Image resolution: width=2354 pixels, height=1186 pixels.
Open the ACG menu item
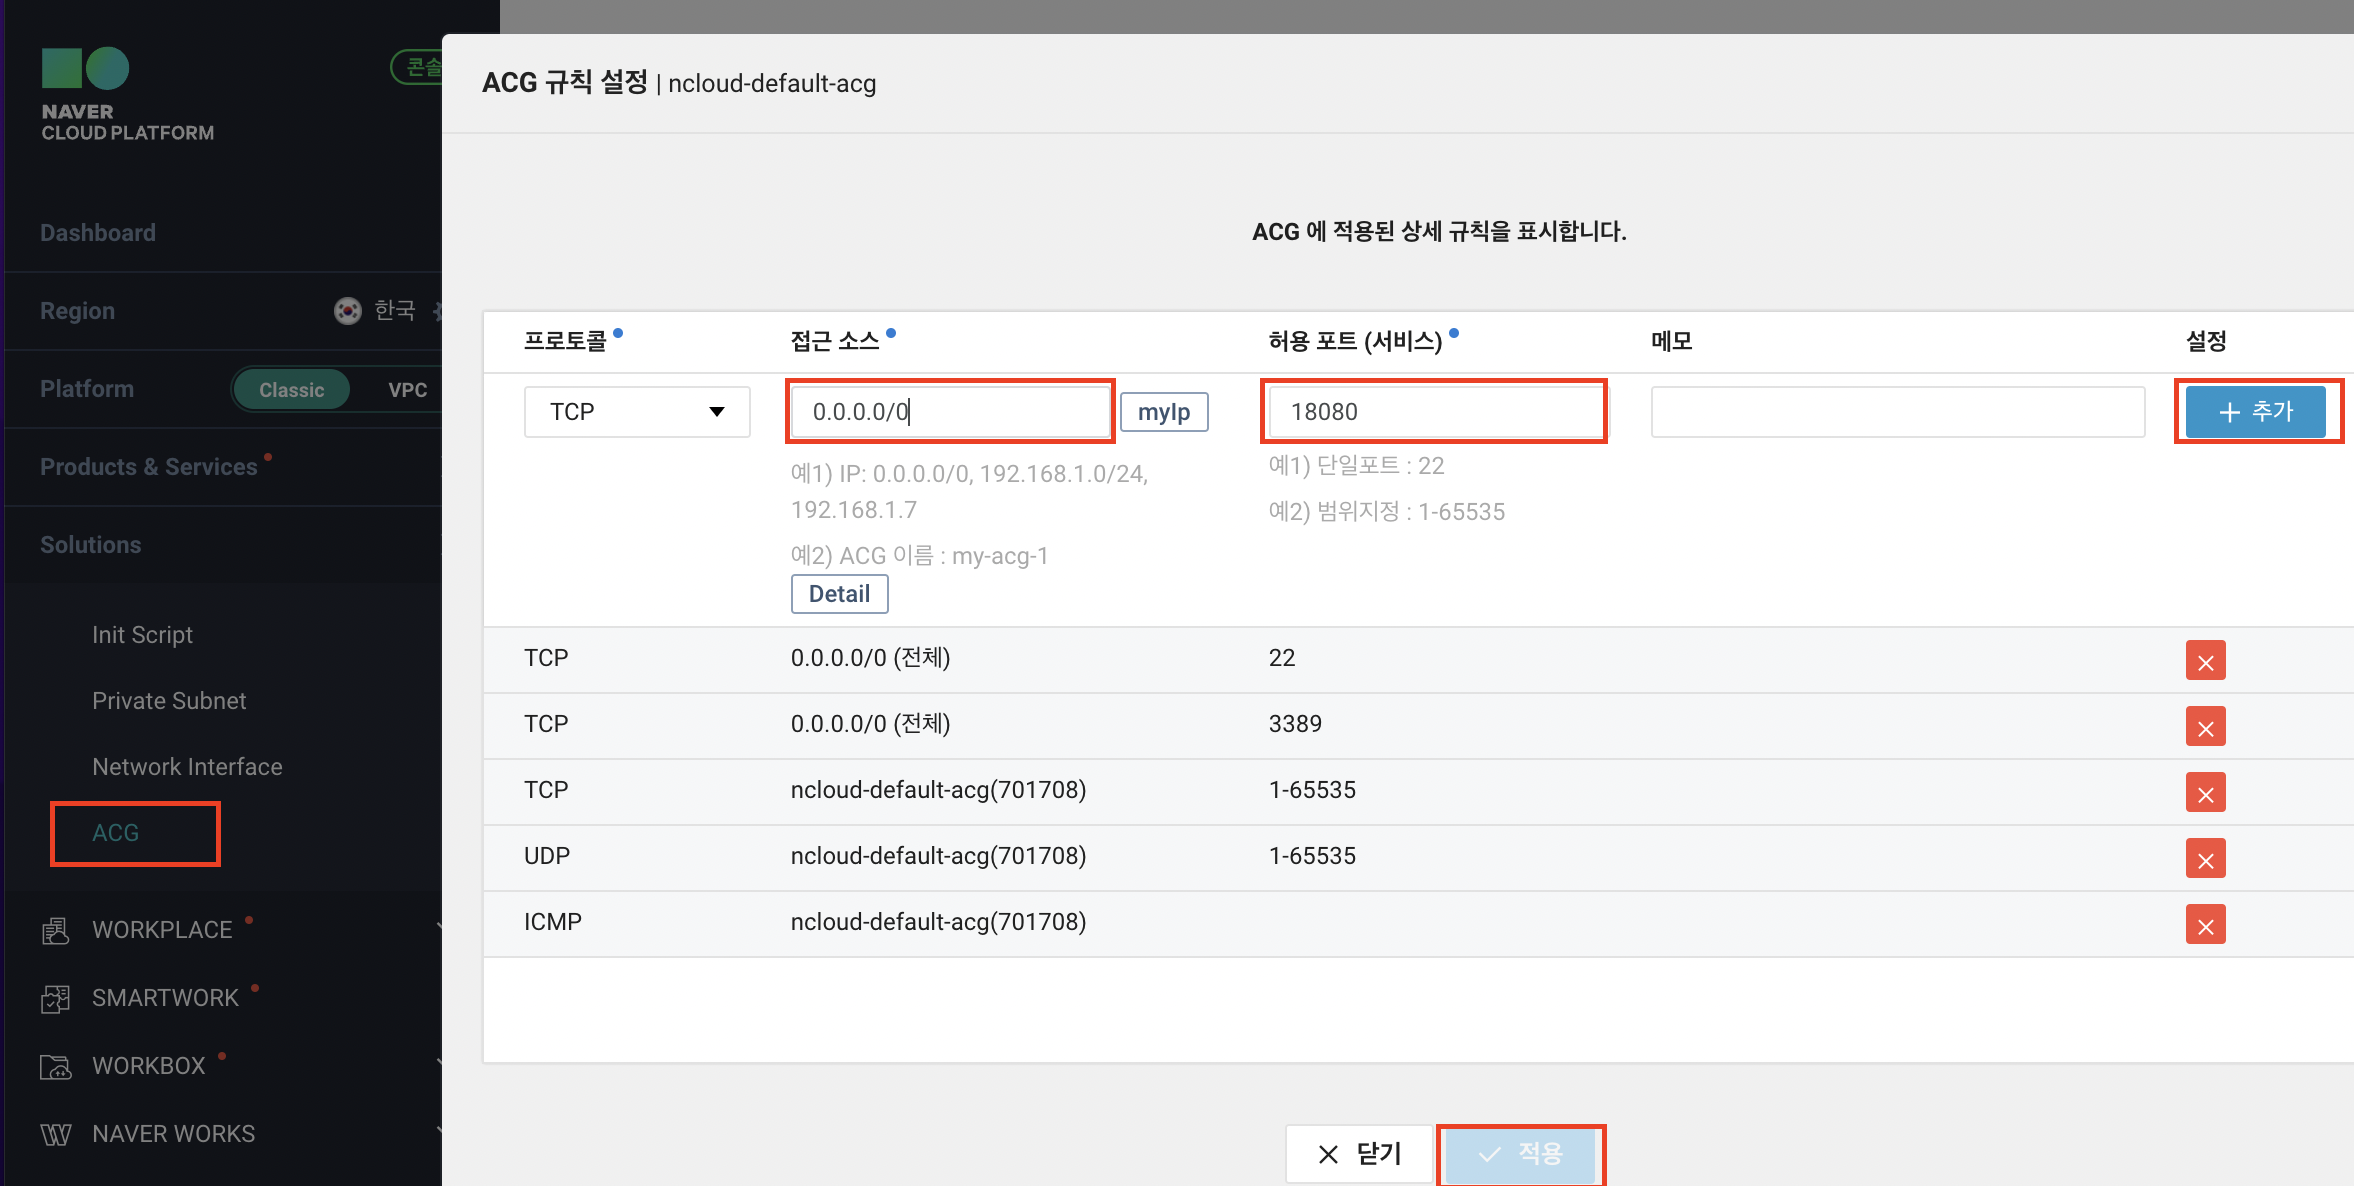coord(116,833)
